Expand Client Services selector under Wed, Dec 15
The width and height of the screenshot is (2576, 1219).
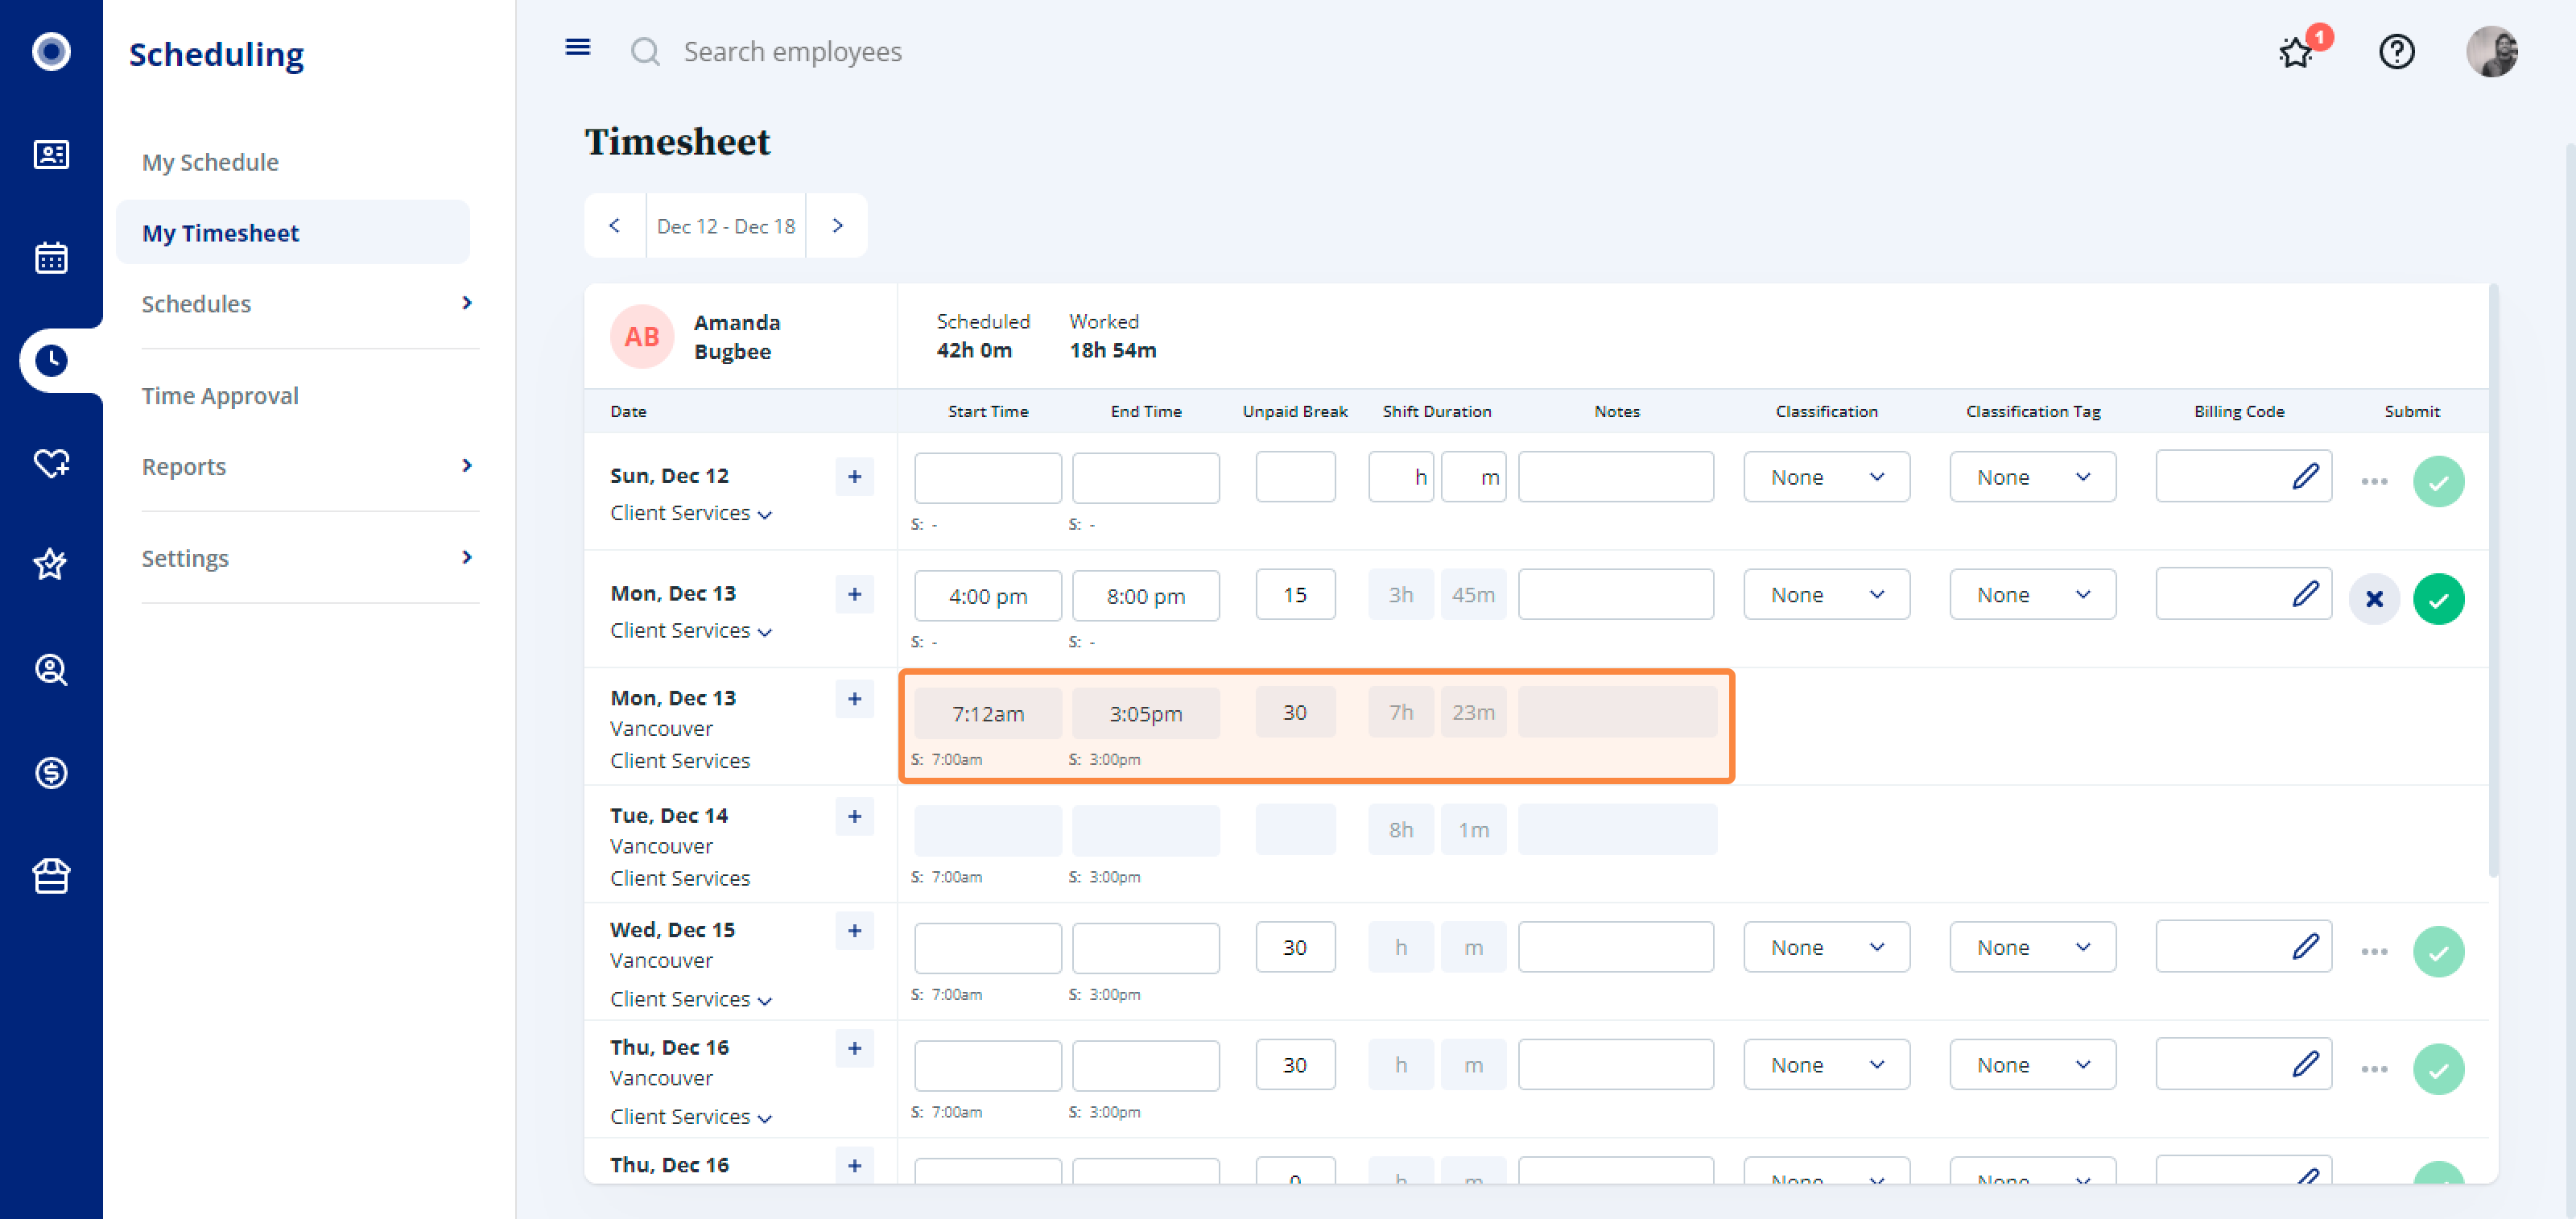[691, 999]
